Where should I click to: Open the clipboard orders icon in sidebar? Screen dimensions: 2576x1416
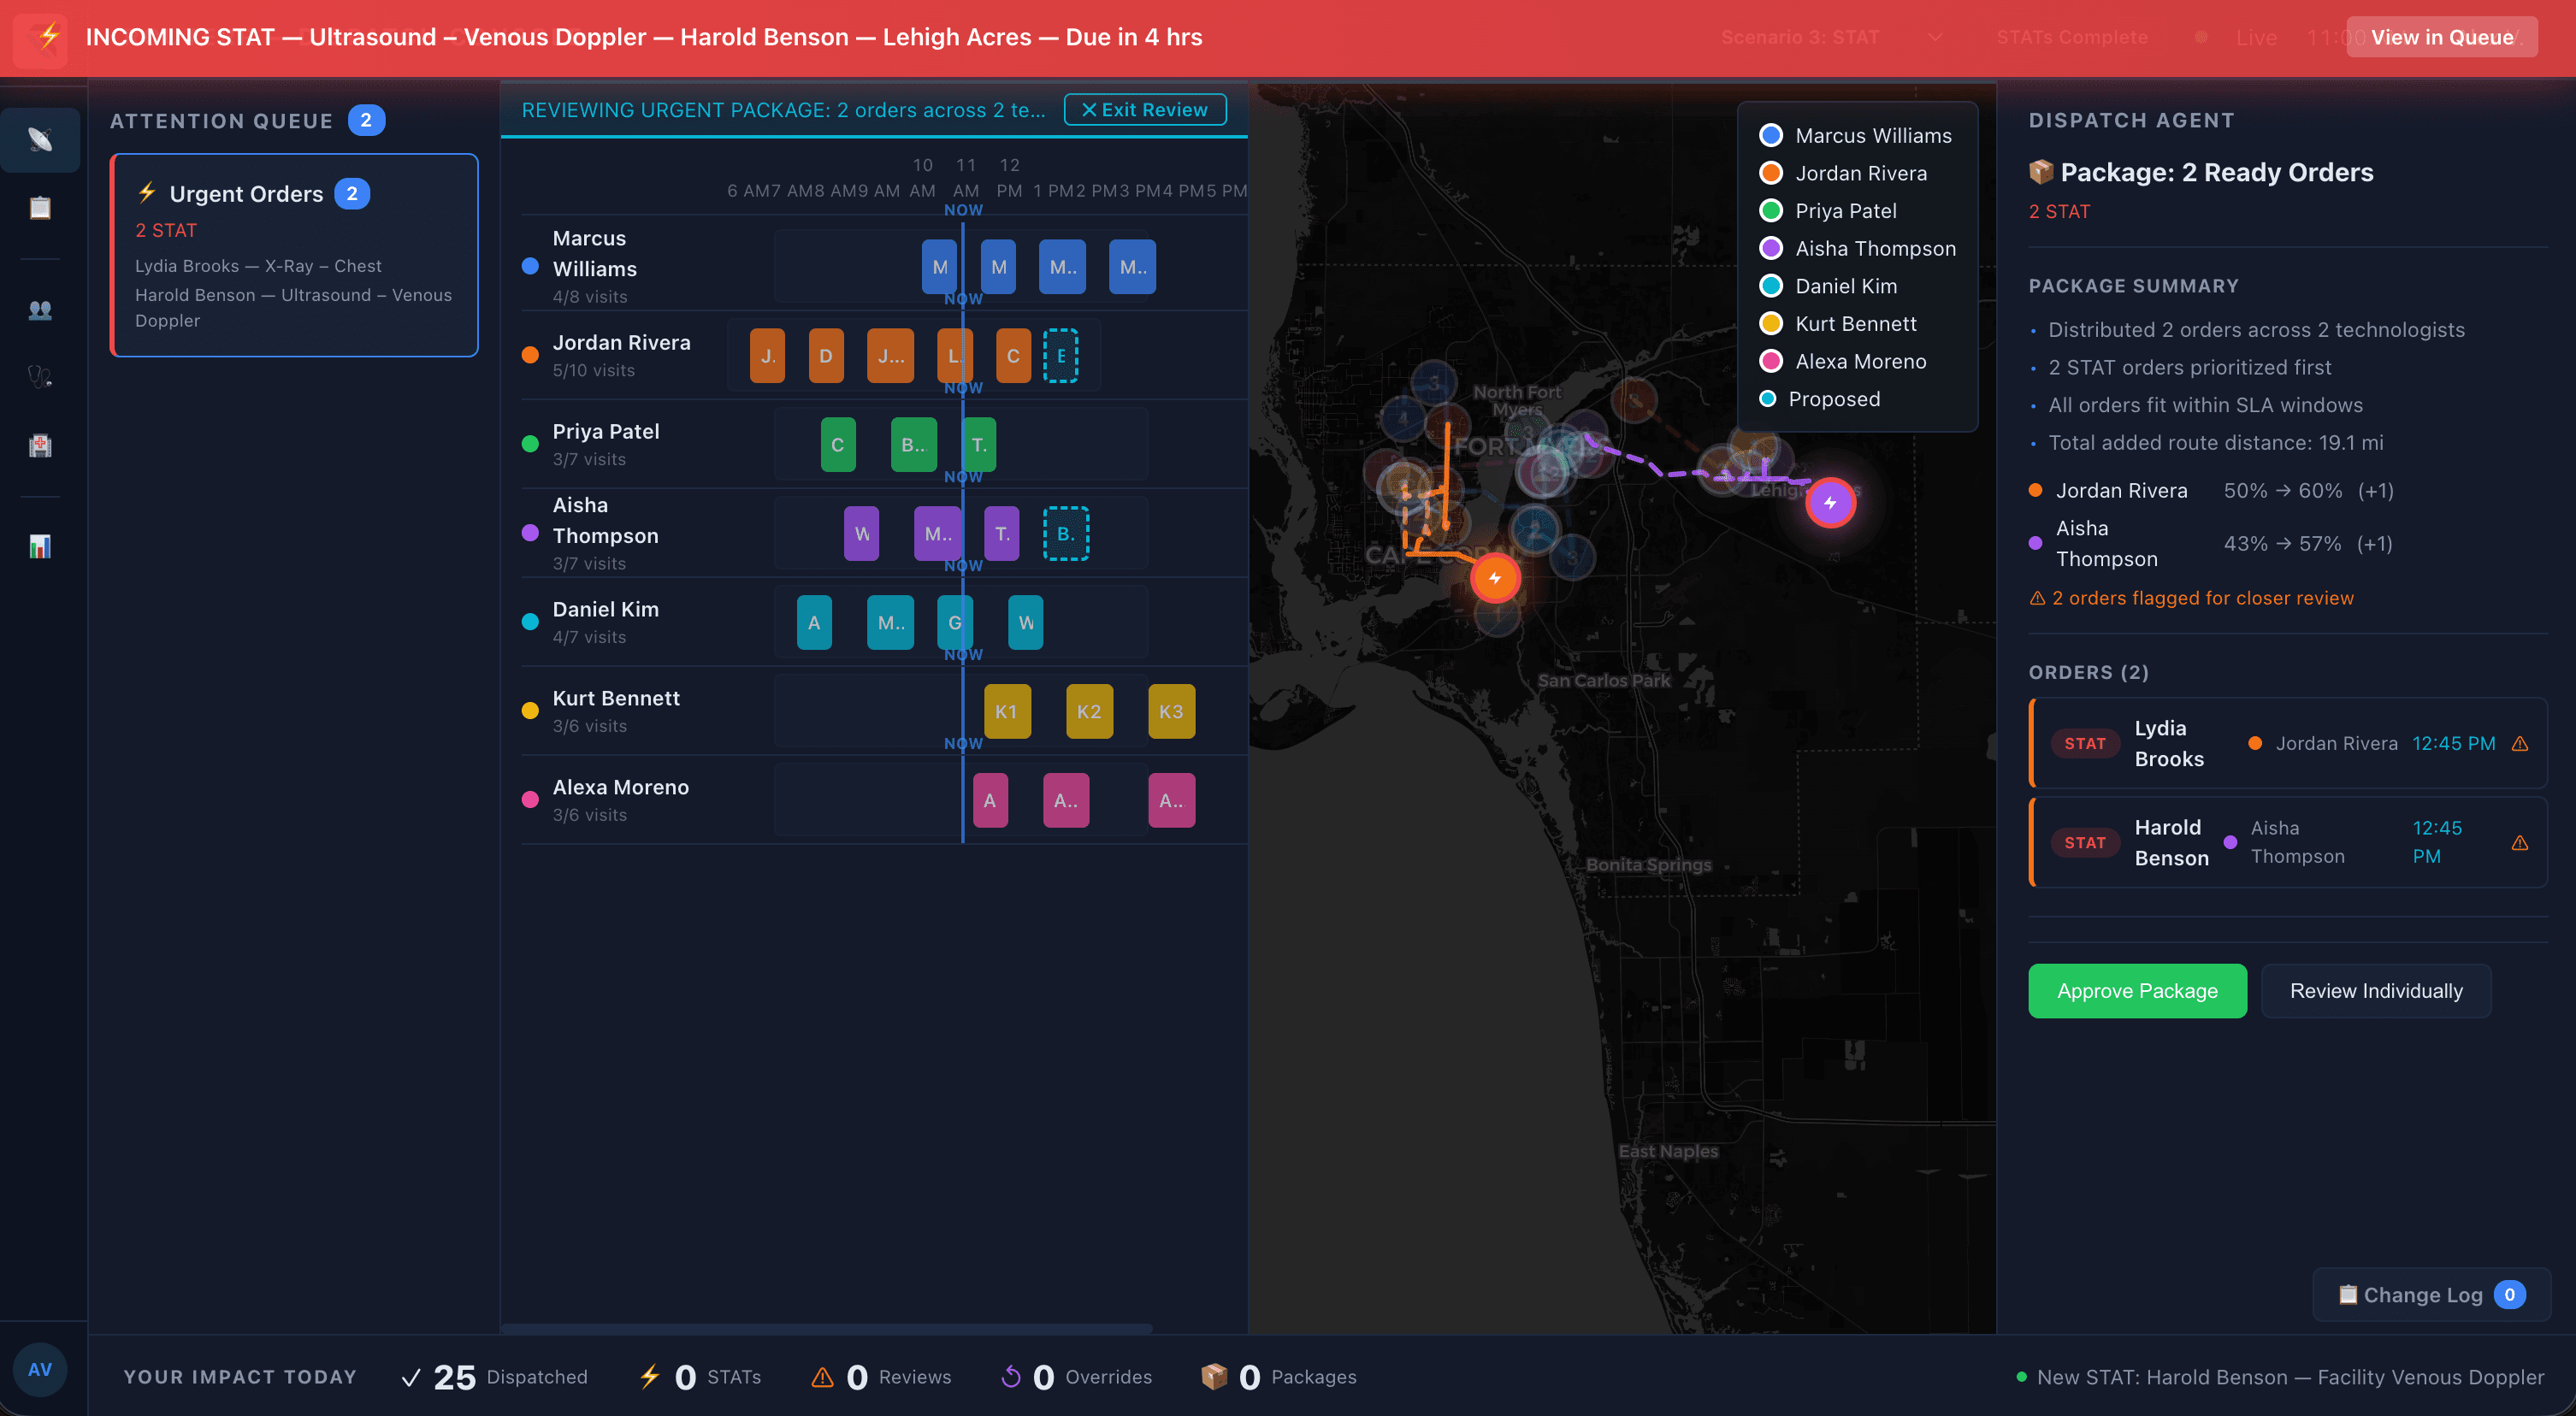(40, 207)
